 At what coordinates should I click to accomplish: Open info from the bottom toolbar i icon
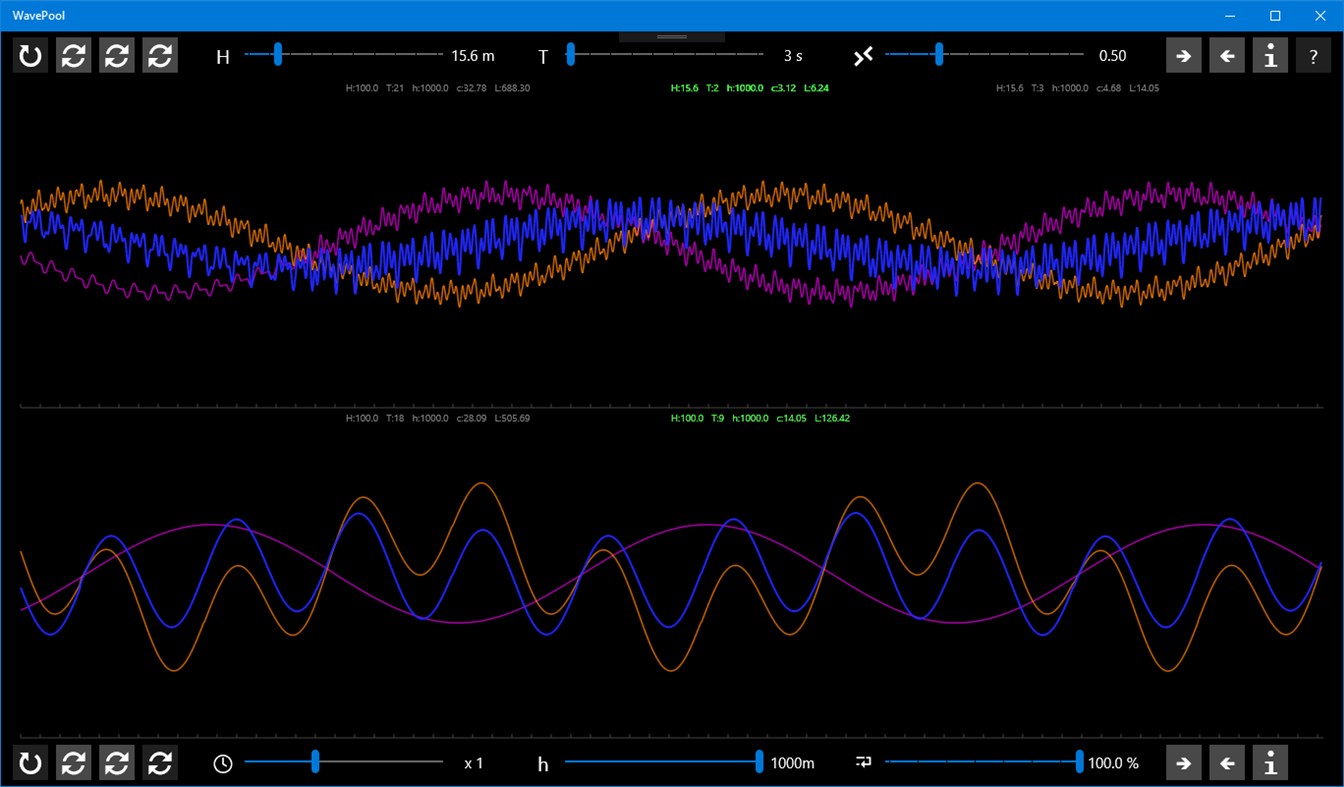tap(1270, 762)
